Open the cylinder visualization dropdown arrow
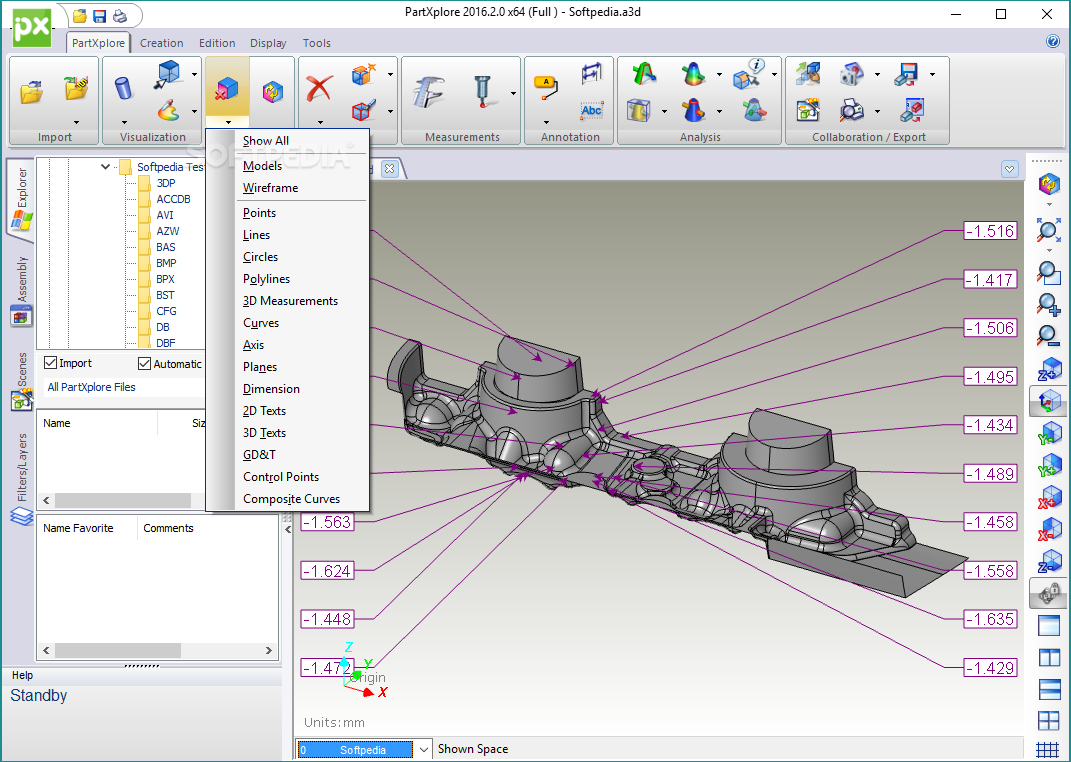1071x762 pixels. (124, 123)
